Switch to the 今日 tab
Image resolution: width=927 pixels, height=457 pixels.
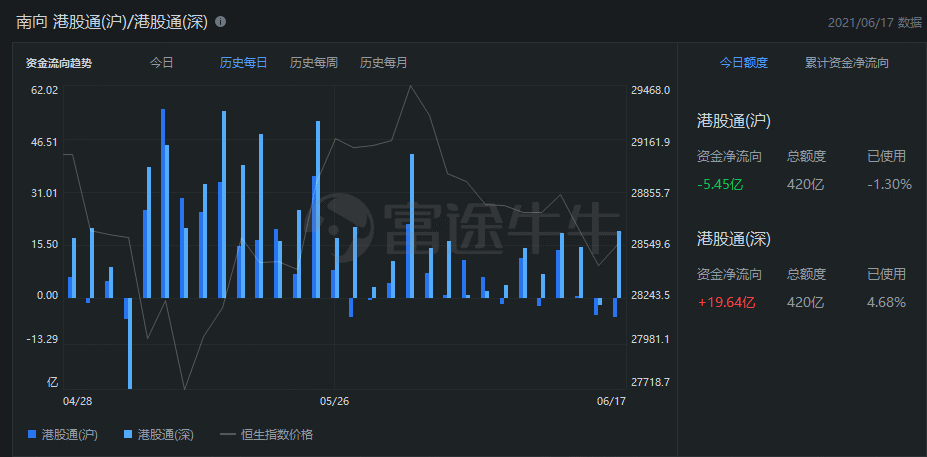click(161, 63)
